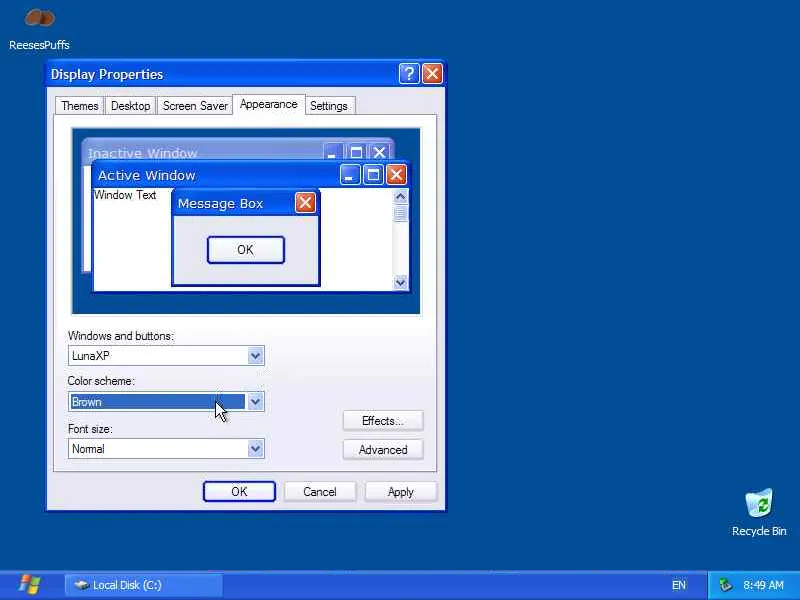This screenshot has height=600, width=800.
Task: Click the Inactive Window preview title
Action: click(x=142, y=153)
